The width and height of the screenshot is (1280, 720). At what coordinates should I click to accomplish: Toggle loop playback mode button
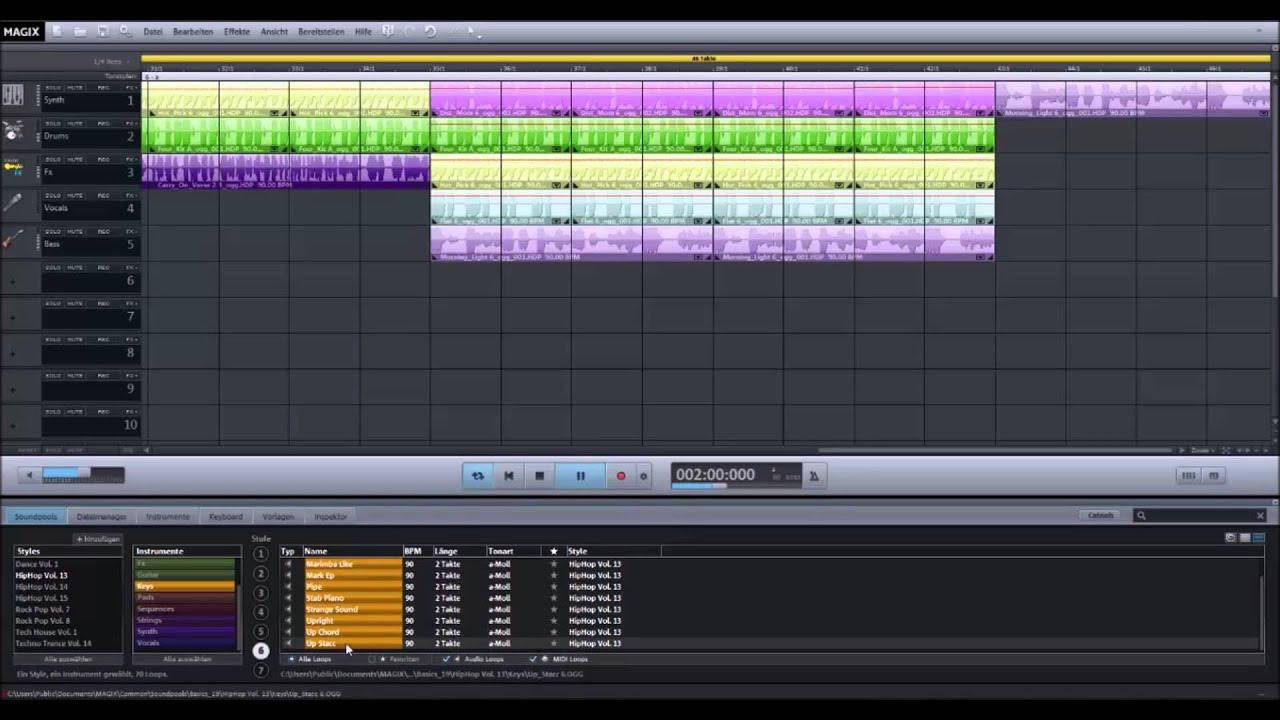[x=477, y=476]
